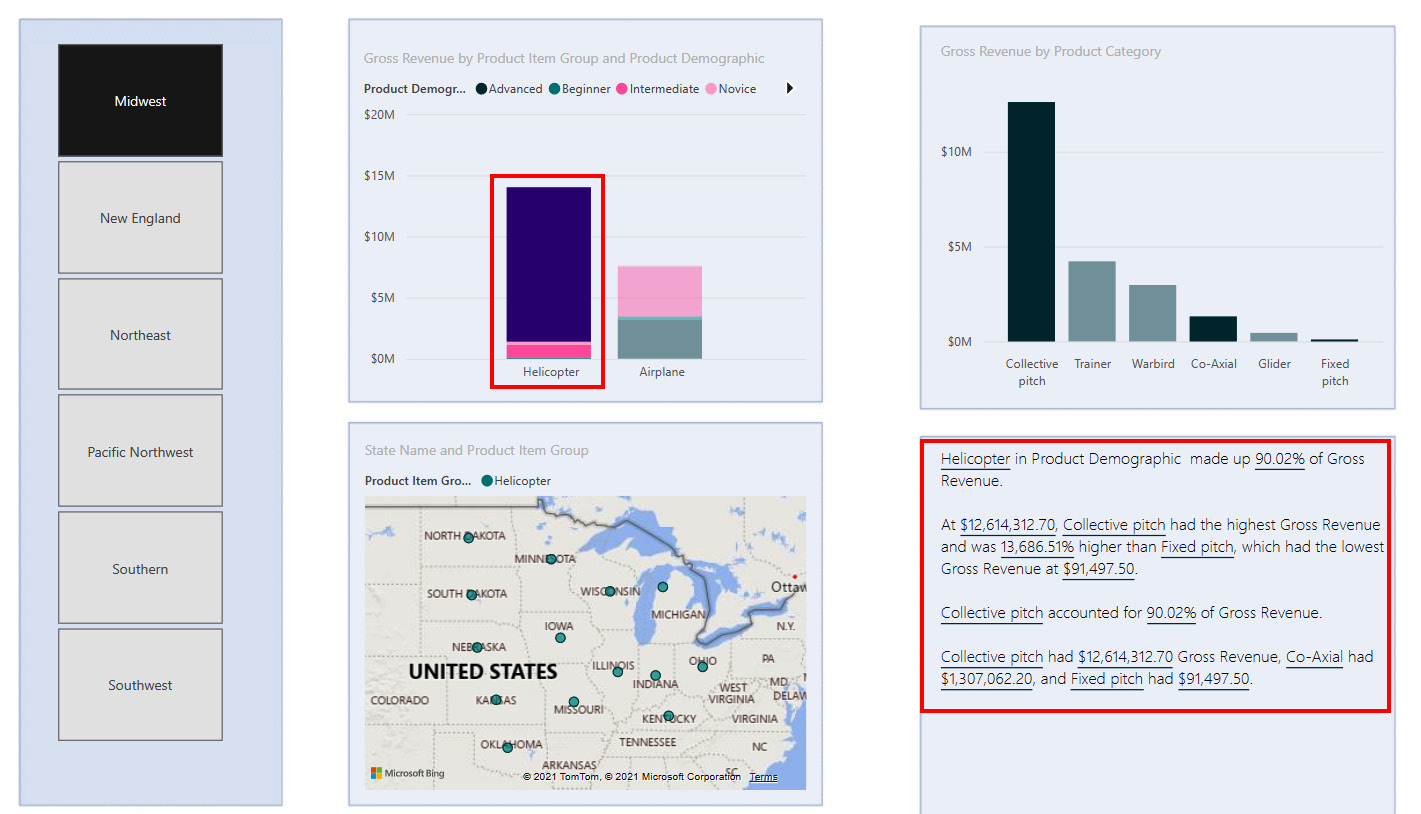Toggle the New England region slicer
The image size is (1421, 814).
140,218
